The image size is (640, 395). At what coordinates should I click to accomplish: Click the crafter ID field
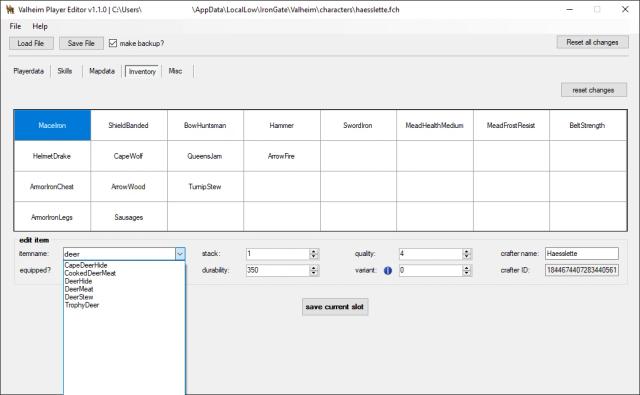point(582,270)
